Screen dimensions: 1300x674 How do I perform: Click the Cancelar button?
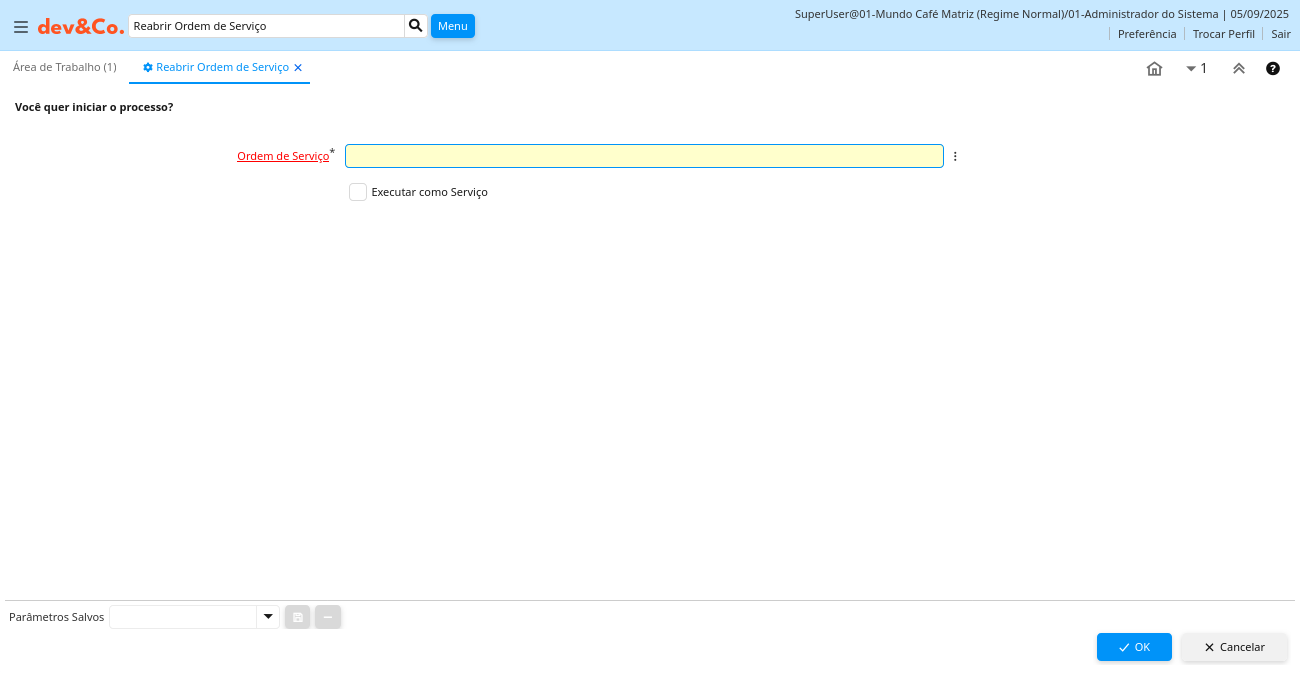tap(1234, 647)
